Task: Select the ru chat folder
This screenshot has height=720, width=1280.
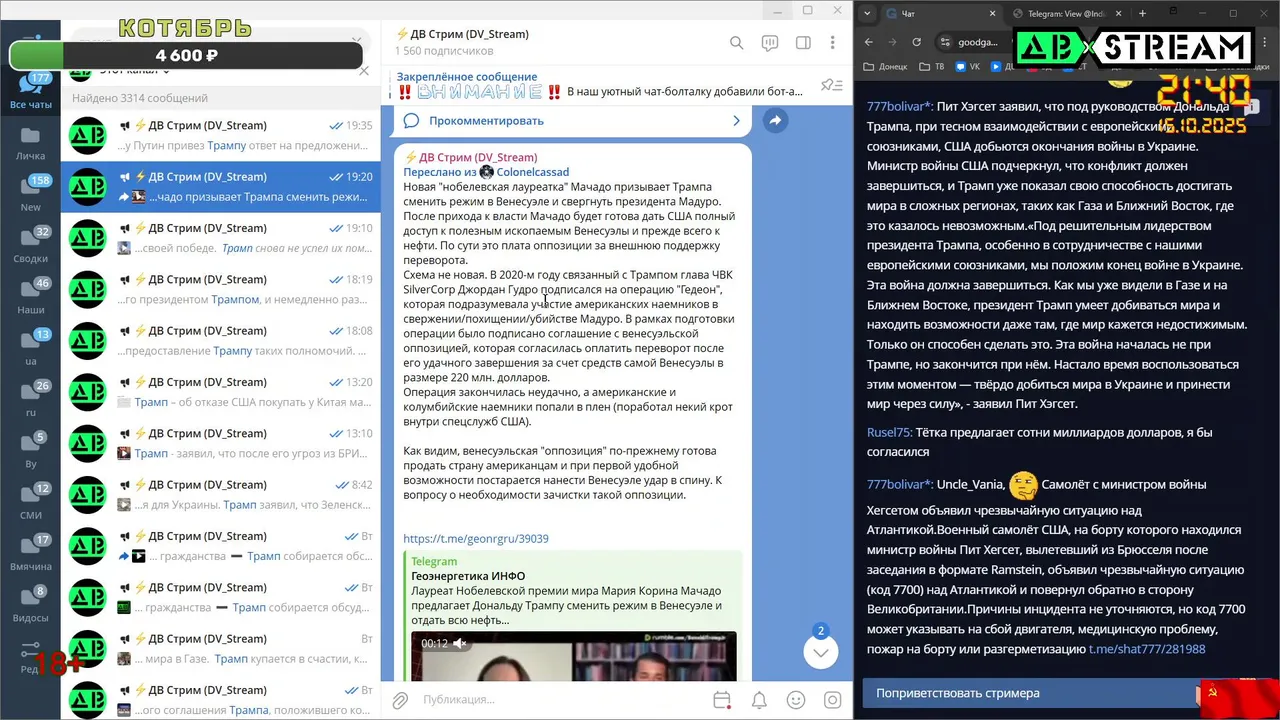Action: (x=31, y=398)
